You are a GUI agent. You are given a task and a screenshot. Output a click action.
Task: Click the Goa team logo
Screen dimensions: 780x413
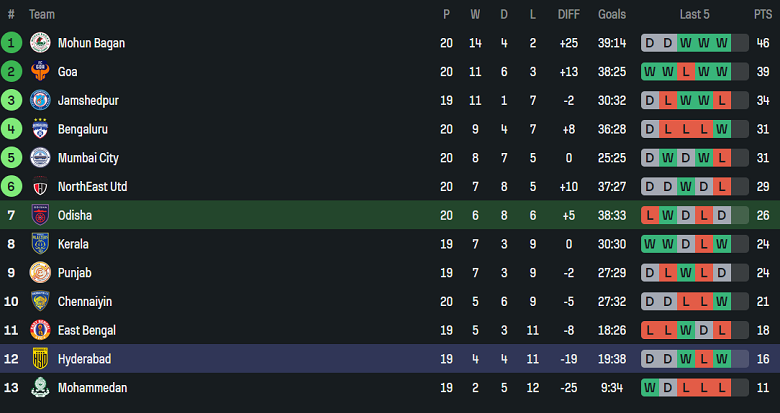pos(40,72)
